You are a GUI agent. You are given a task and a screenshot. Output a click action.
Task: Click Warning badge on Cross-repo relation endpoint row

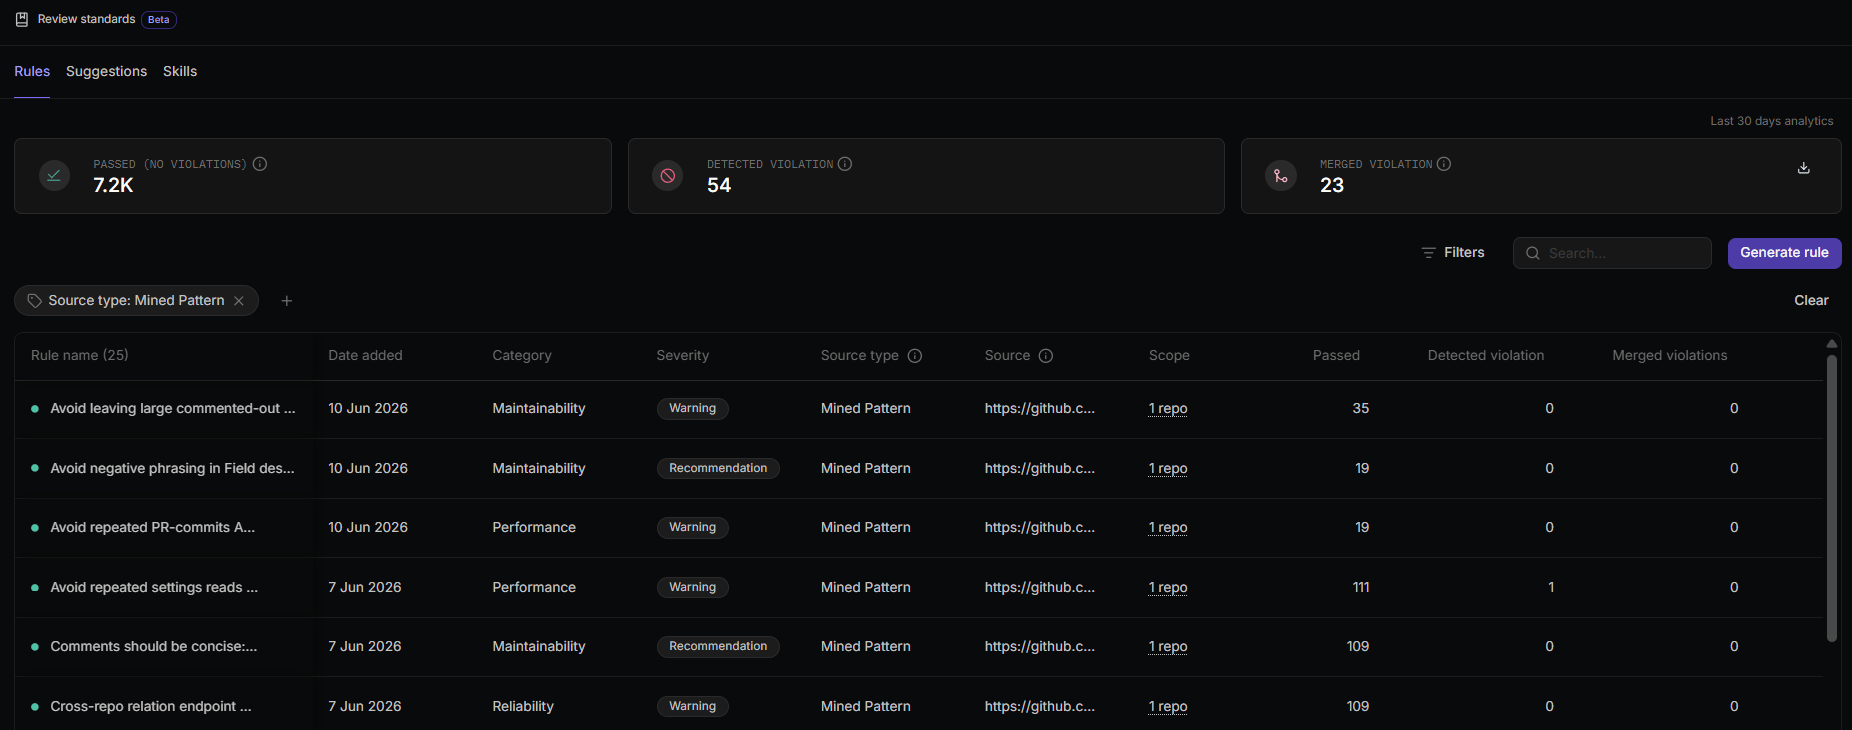pos(692,706)
